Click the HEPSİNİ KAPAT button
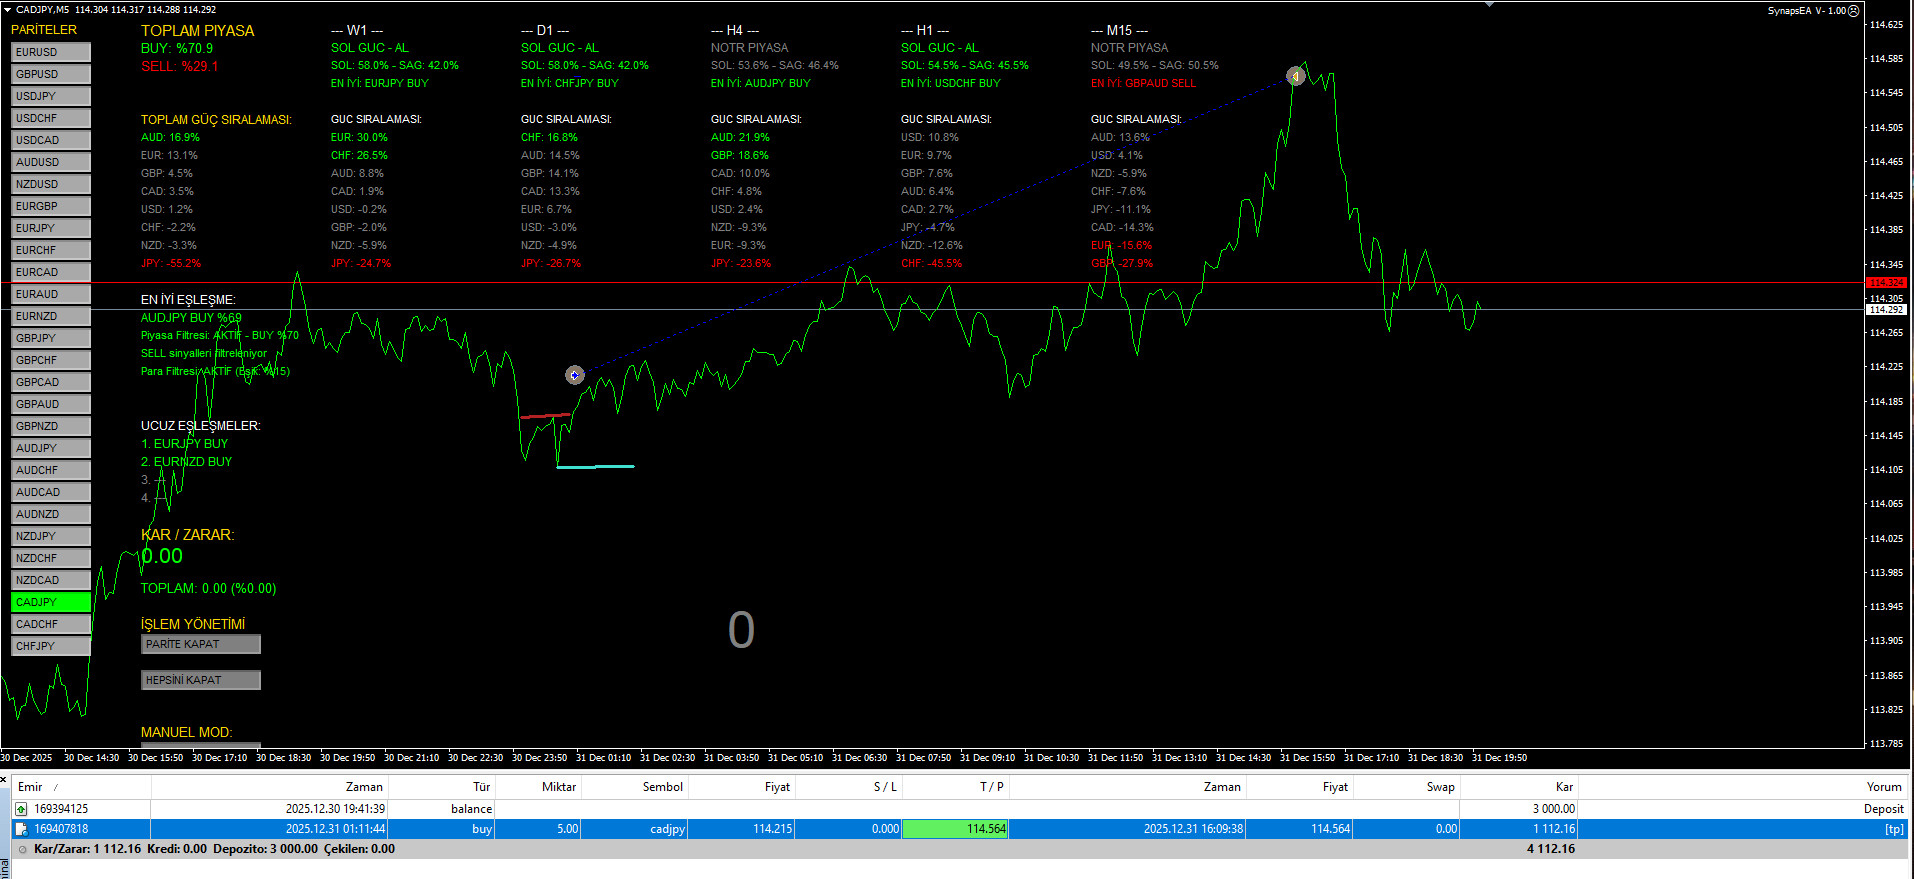This screenshot has width=1914, height=879. click(201, 680)
